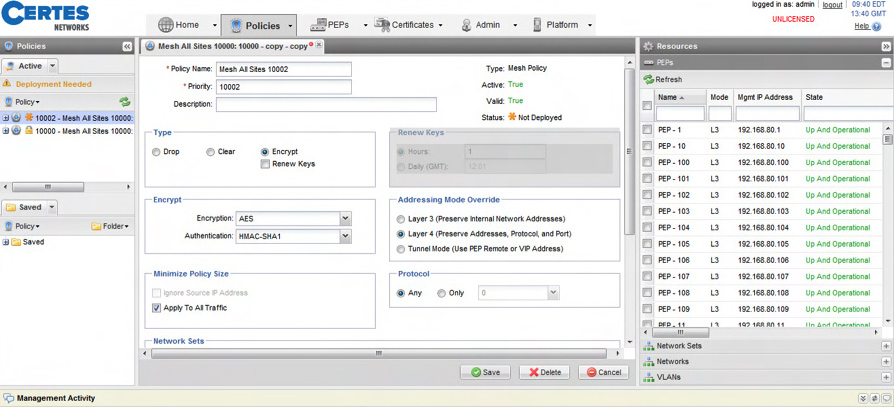This screenshot has width=894, height=407.
Task: Collapse the Policies panel with double-arrow icon
Action: (127, 47)
